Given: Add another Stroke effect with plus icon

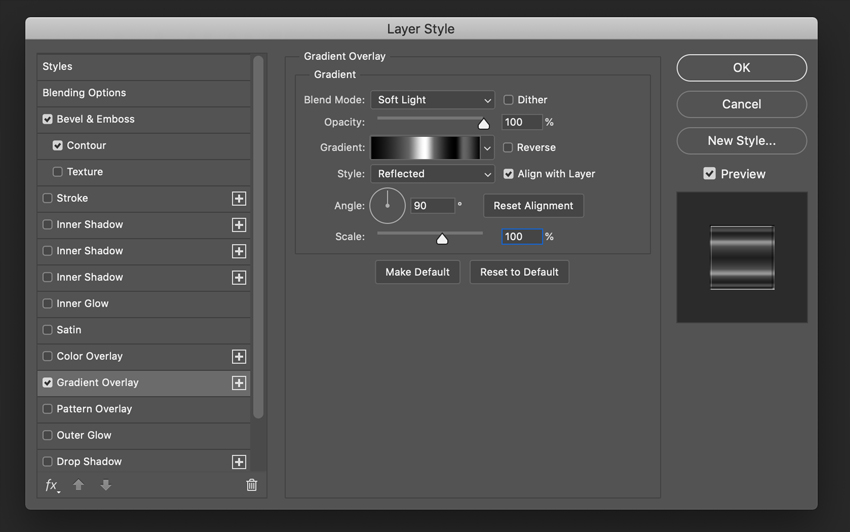Looking at the screenshot, I should (x=239, y=198).
